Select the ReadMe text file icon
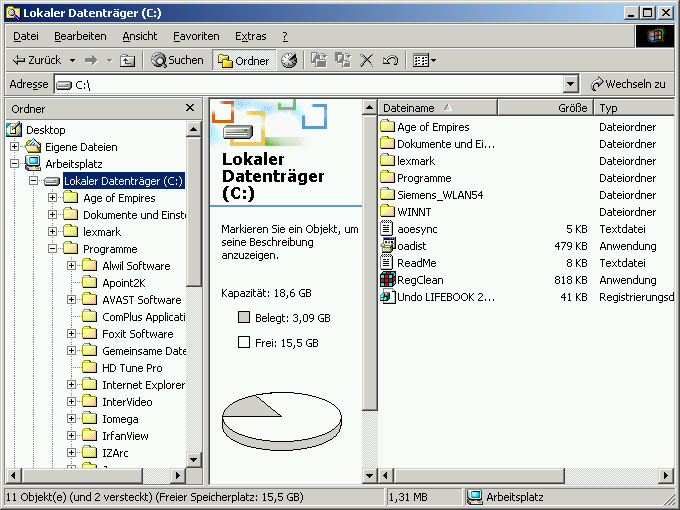This screenshot has height=510, width=680. click(386, 263)
